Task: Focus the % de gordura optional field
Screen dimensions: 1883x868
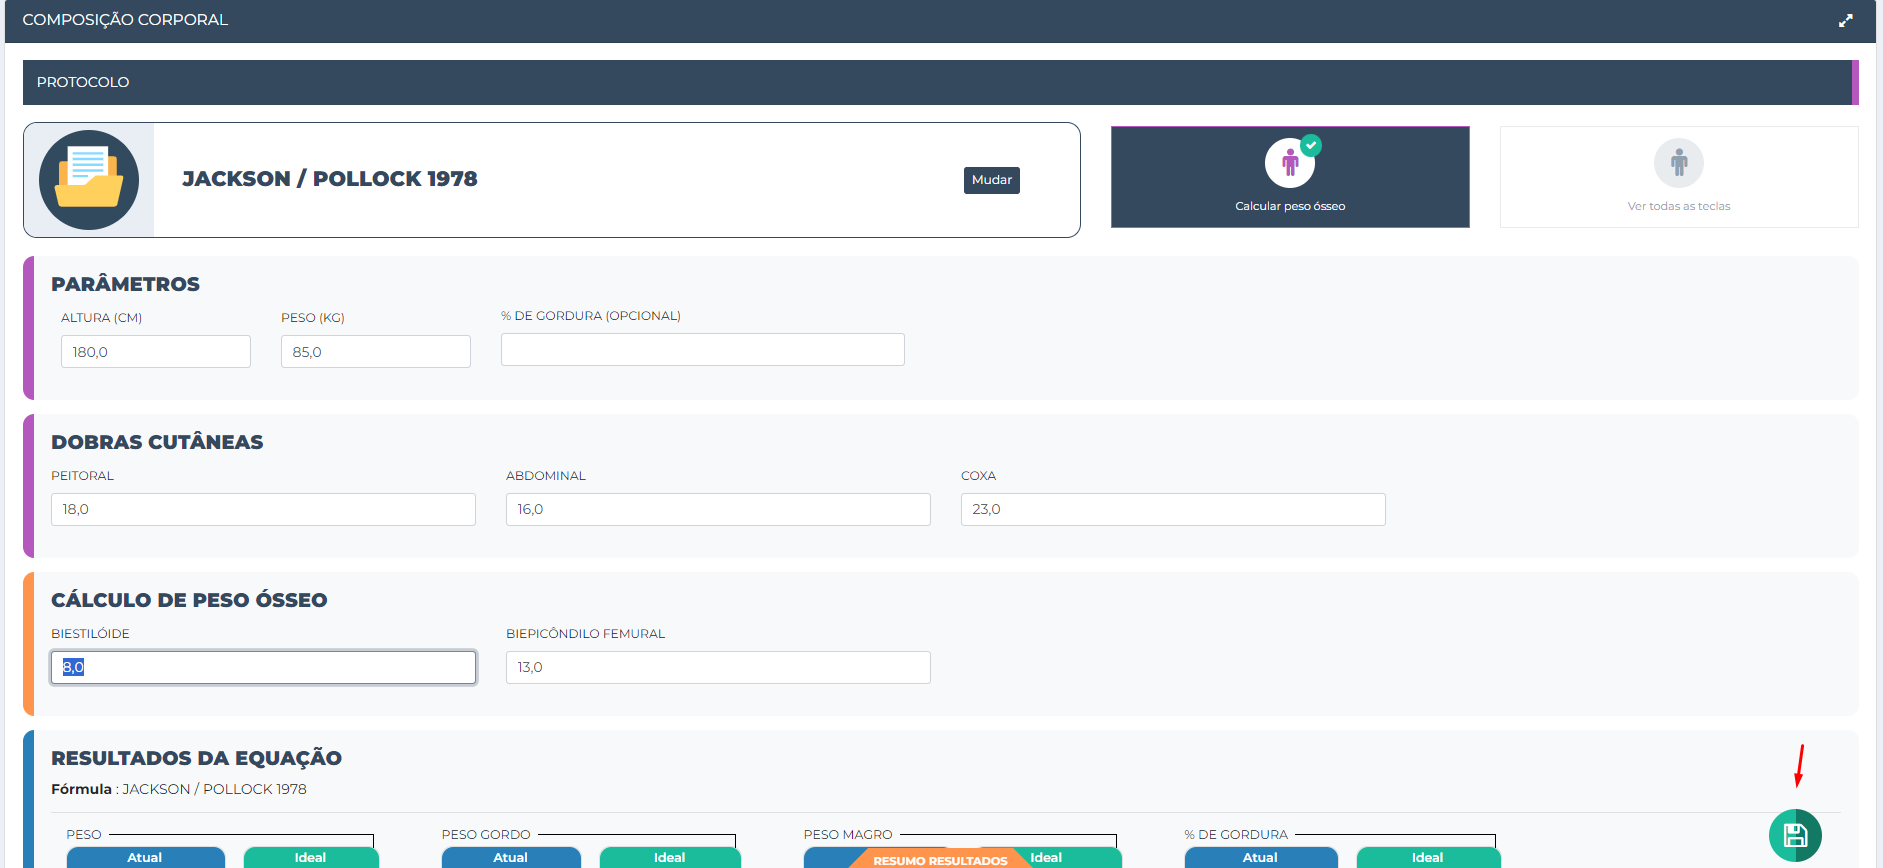Action: pyautogui.click(x=702, y=350)
